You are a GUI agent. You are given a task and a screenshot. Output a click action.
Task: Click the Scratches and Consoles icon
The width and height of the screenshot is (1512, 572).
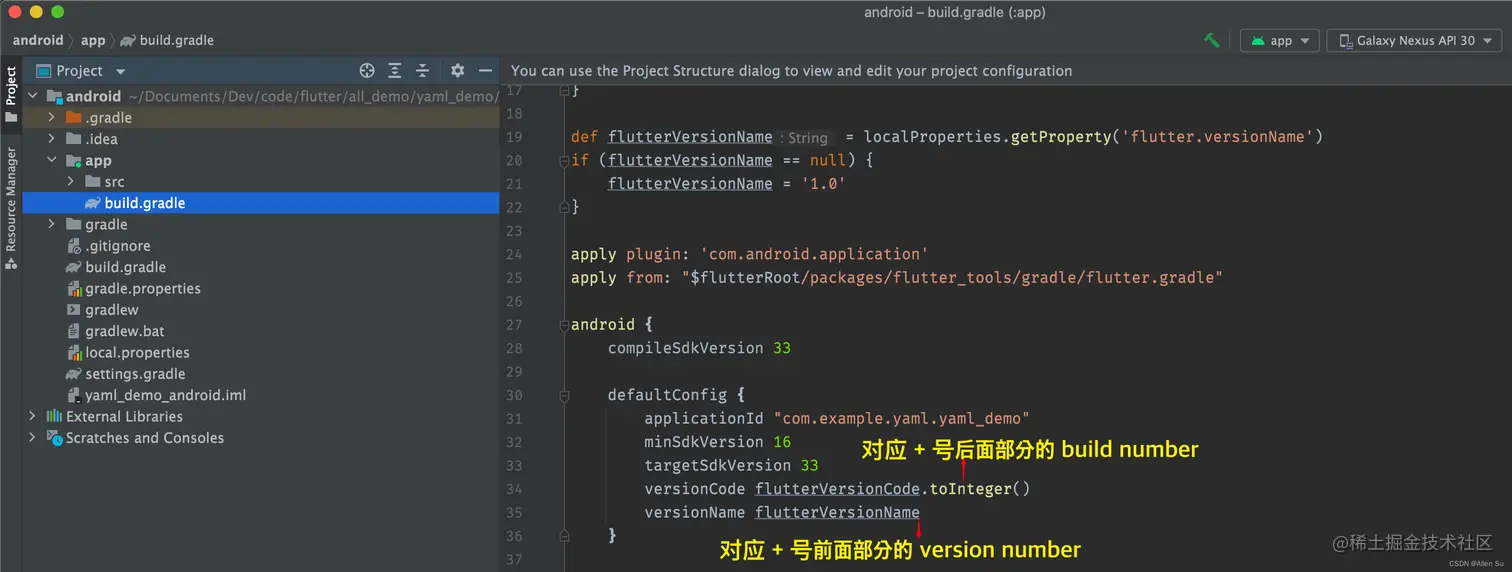54,438
